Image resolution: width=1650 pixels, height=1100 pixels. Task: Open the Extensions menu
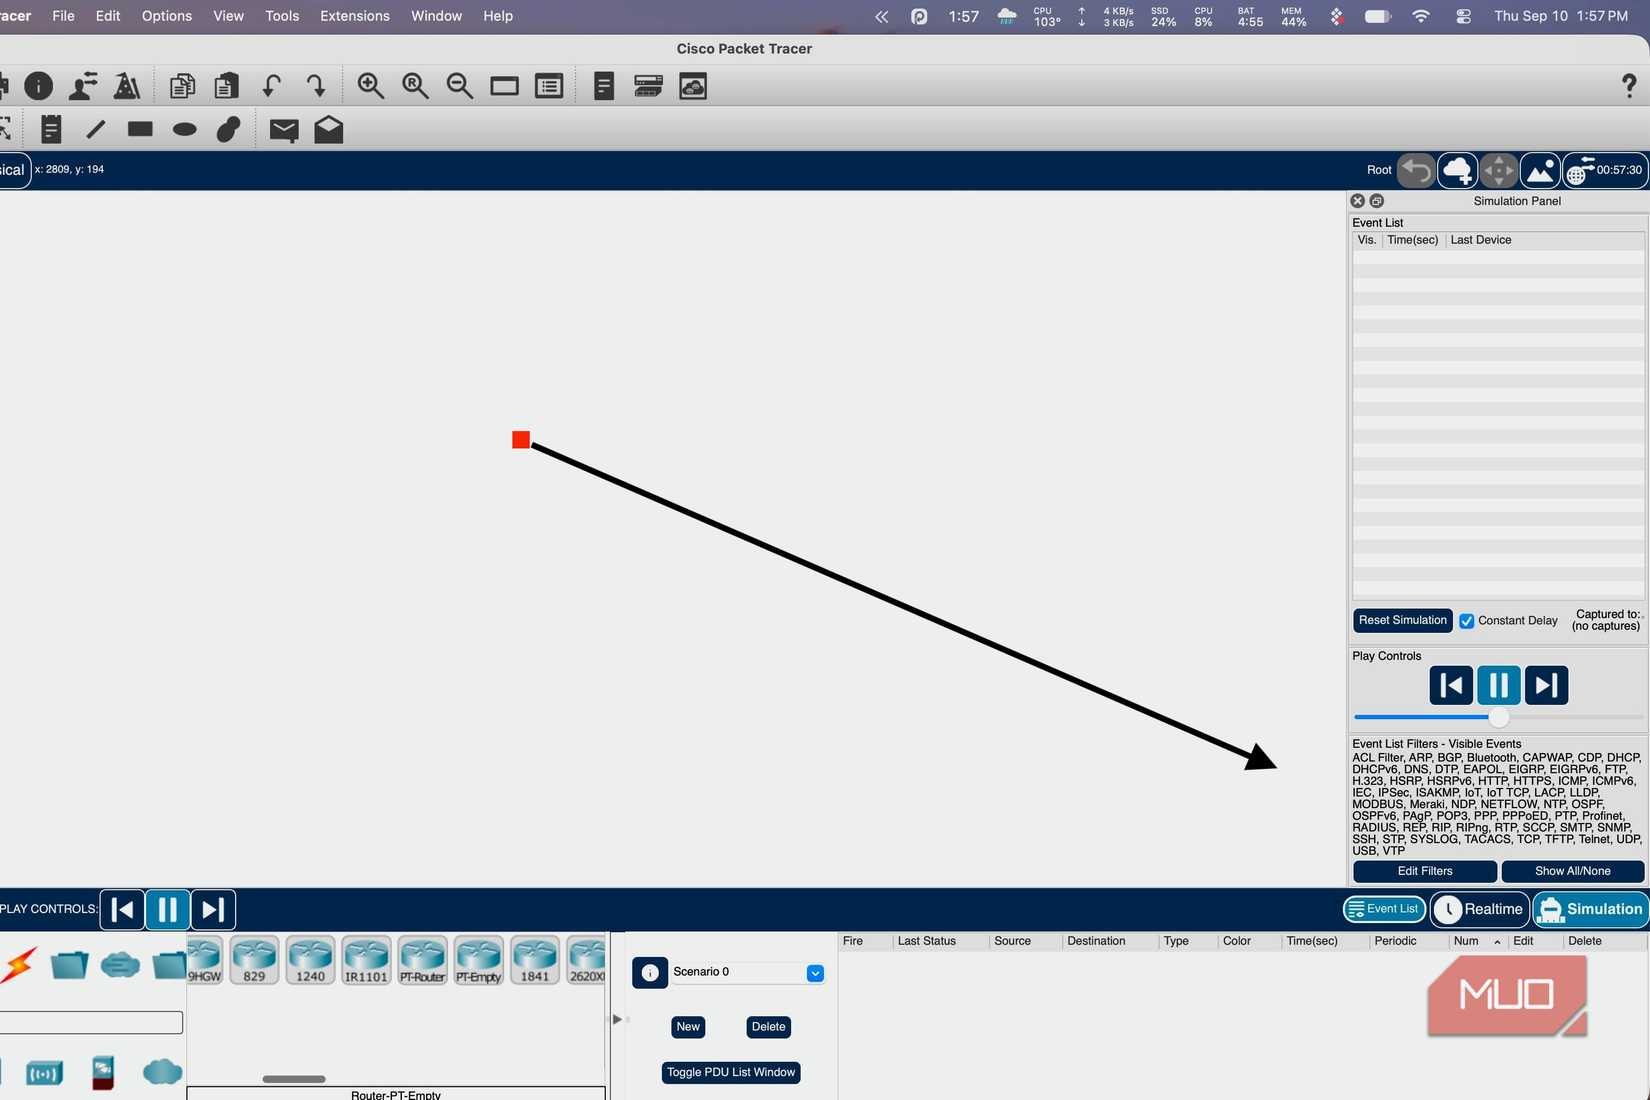click(x=355, y=16)
